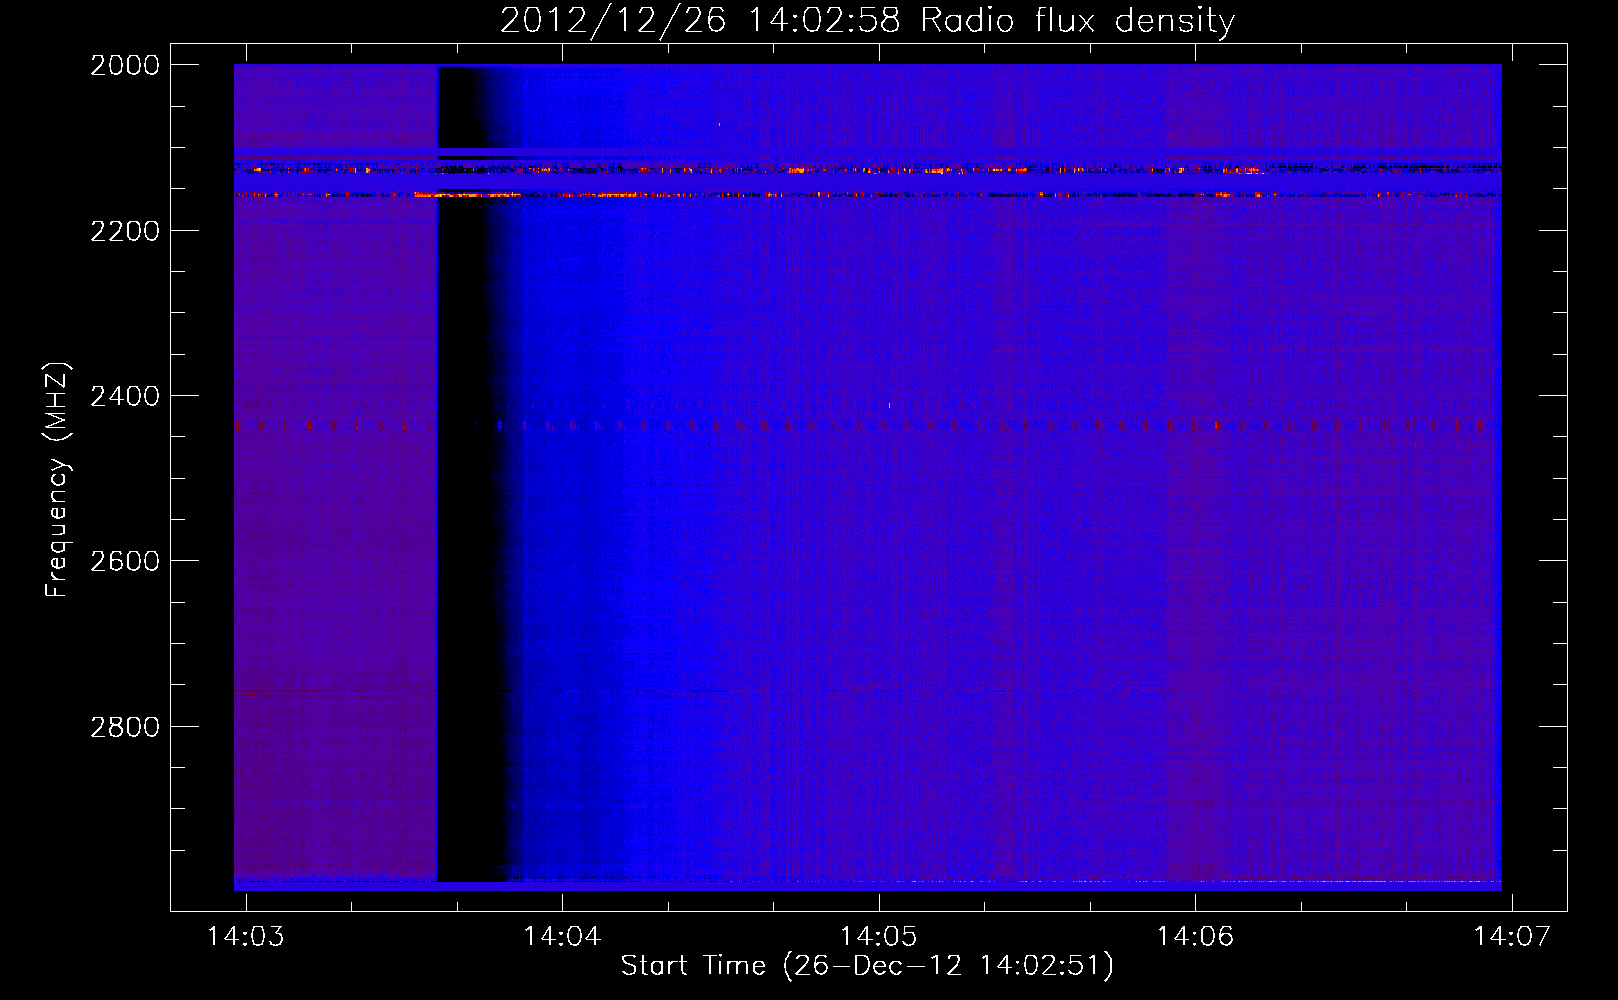Click the 14:07 time tick label
Screen dimensions: 1618x1000
pos(1512,936)
